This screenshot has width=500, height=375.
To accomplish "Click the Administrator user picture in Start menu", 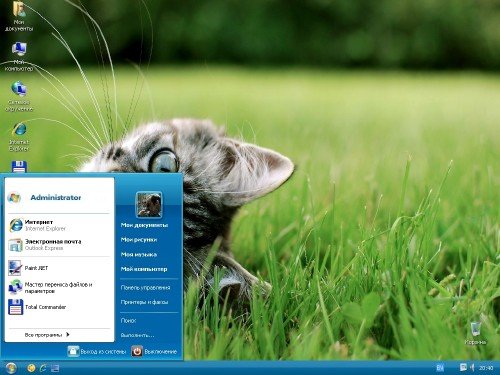I will pyautogui.click(x=149, y=205).
